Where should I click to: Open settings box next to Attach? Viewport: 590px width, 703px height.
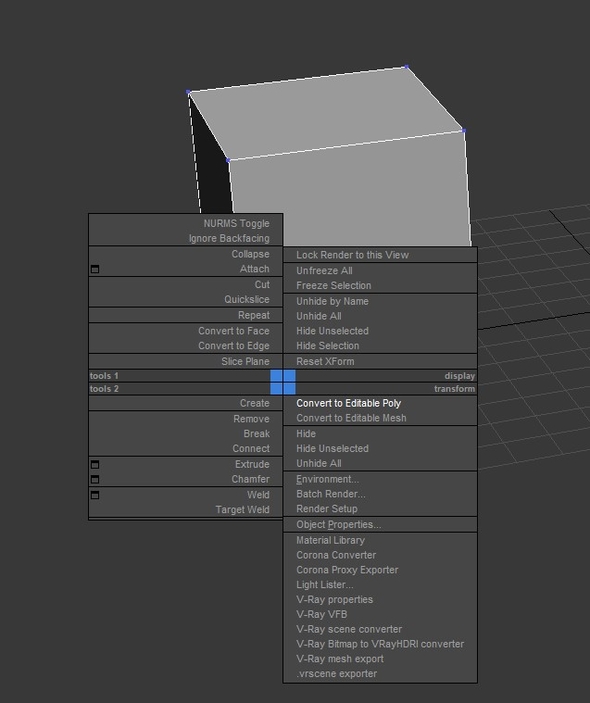pyautogui.click(x=95, y=269)
